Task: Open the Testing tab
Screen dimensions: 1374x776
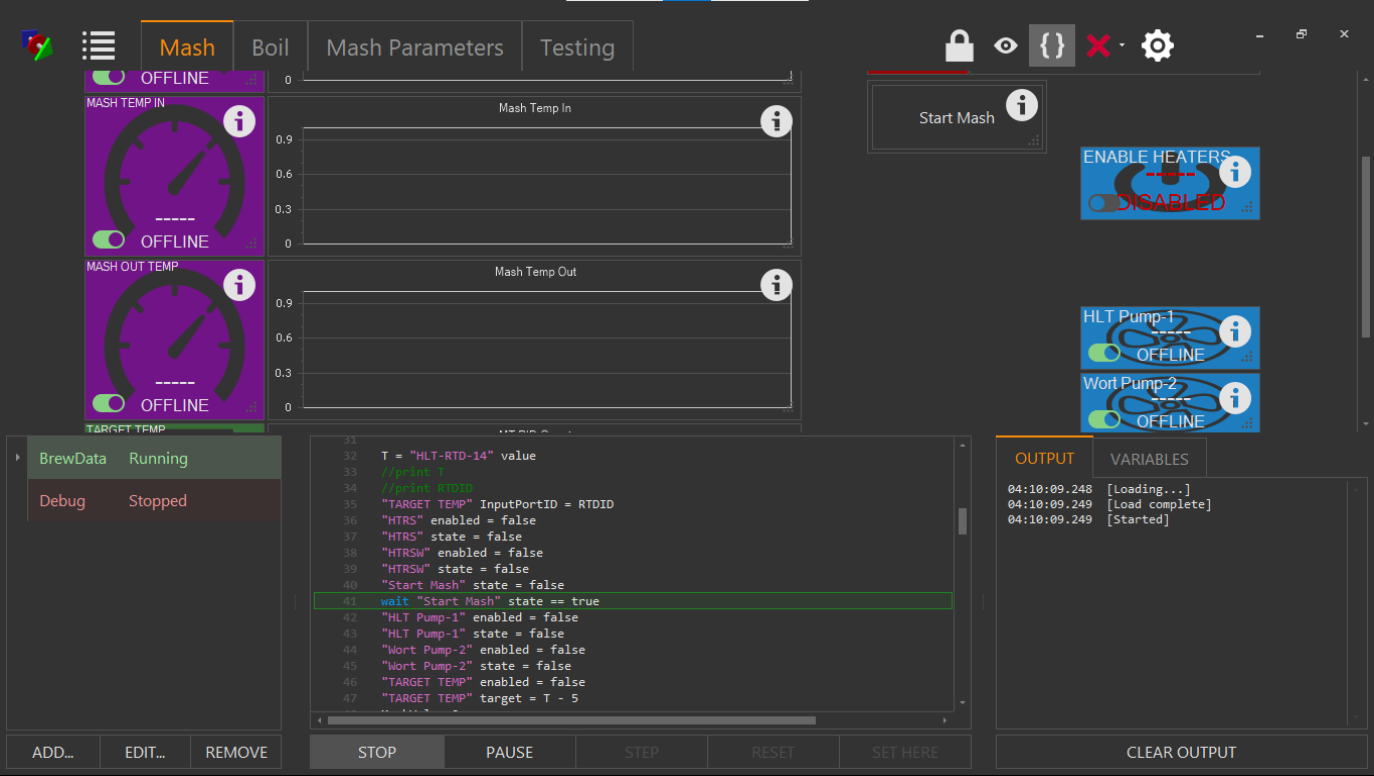Action: [x=577, y=47]
